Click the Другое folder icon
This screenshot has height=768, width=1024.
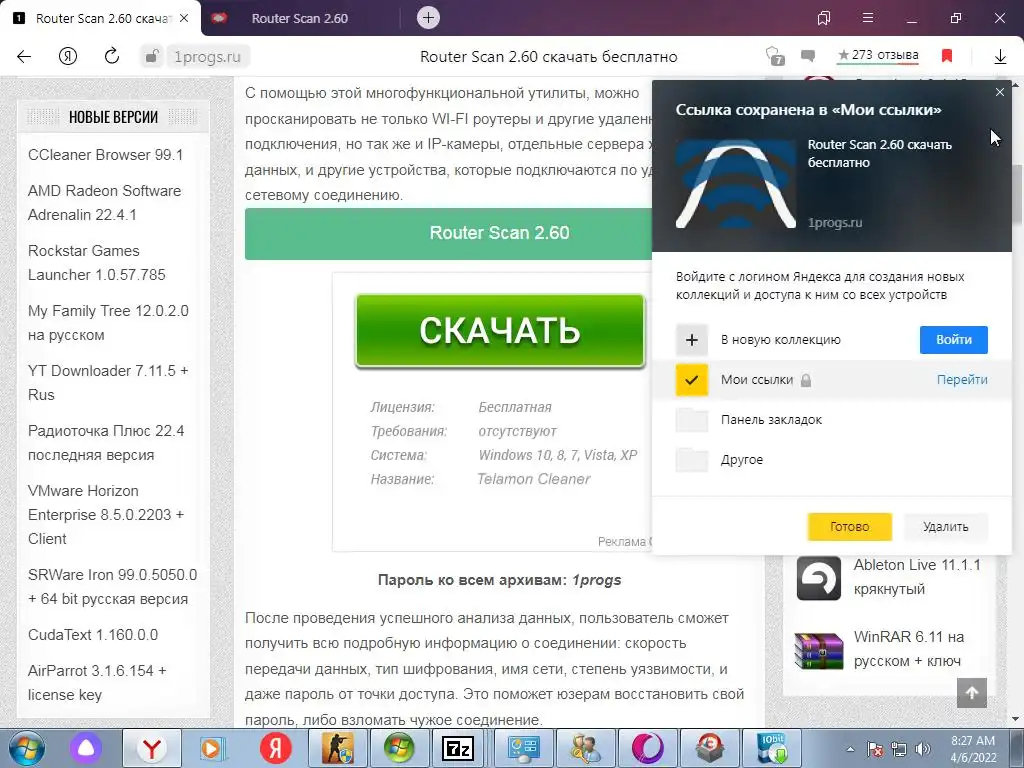pyautogui.click(x=692, y=459)
